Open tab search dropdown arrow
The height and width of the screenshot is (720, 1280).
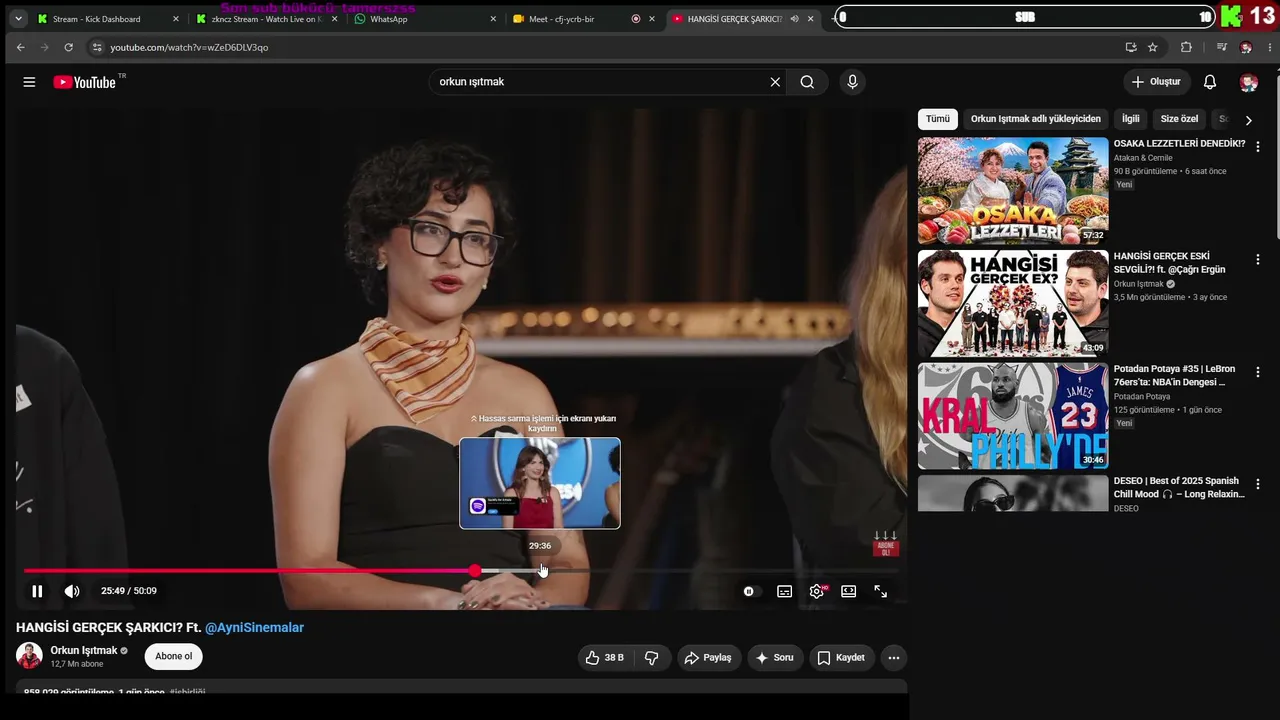(17, 19)
